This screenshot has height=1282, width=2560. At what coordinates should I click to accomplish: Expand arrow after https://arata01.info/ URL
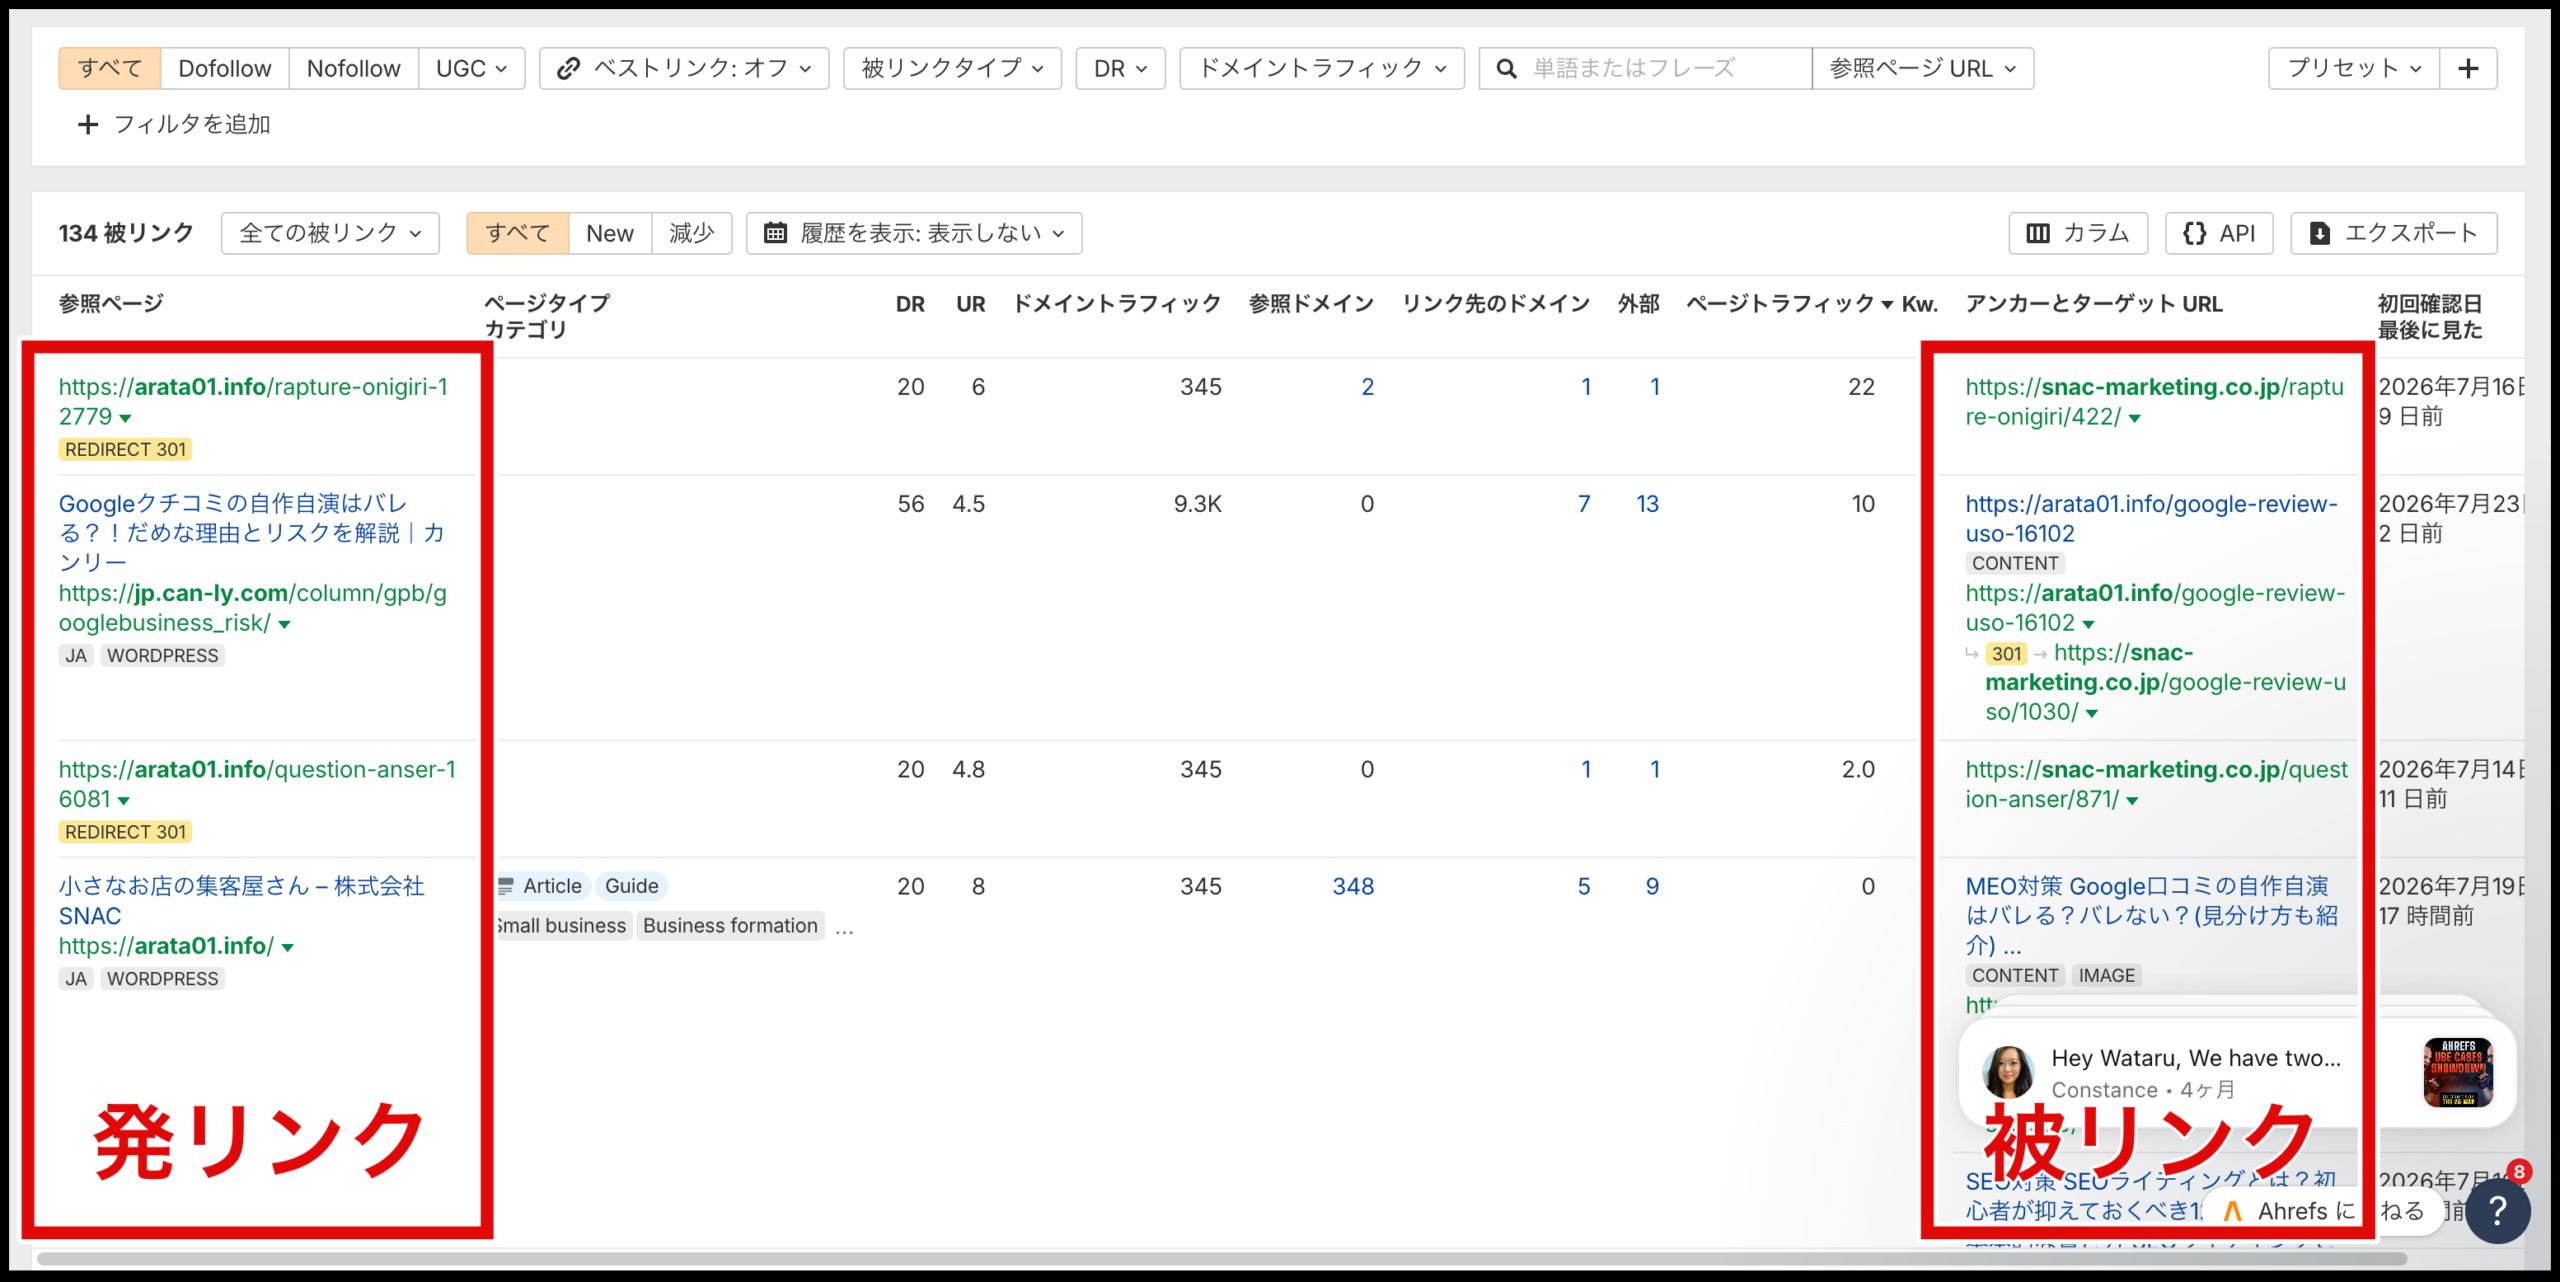(288, 947)
